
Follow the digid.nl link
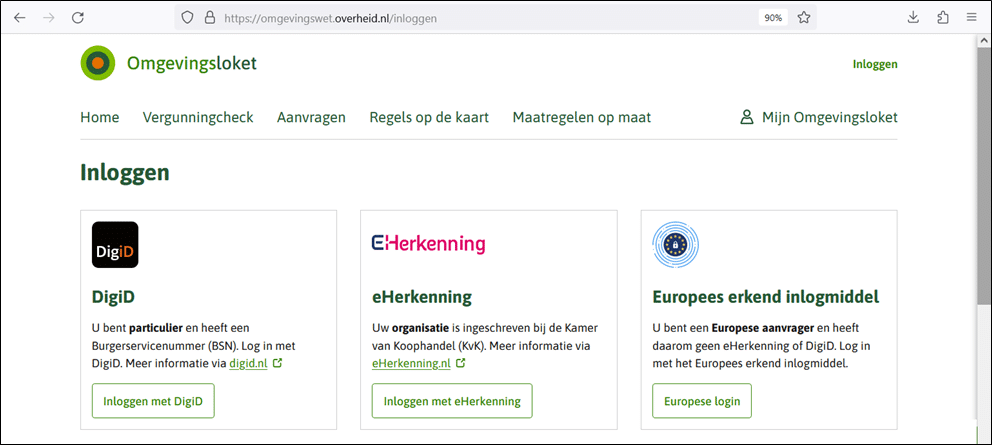[x=249, y=364]
